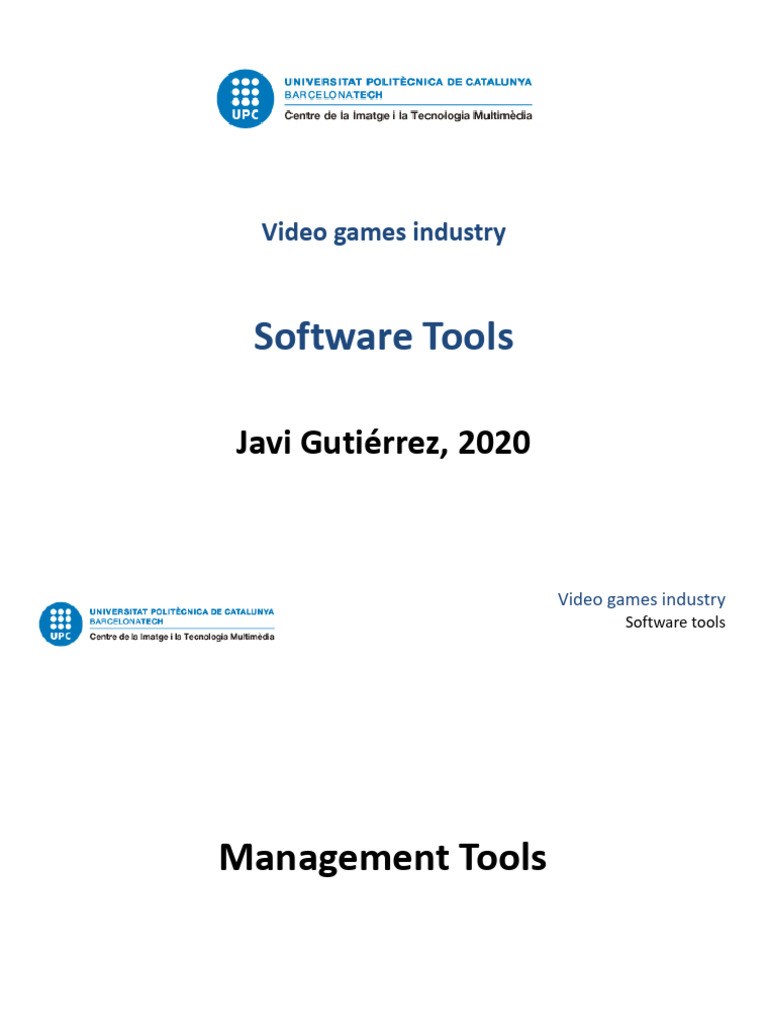
Task: Click 'Javi Gutiérrez, 2020' author line
Action: click(x=383, y=443)
